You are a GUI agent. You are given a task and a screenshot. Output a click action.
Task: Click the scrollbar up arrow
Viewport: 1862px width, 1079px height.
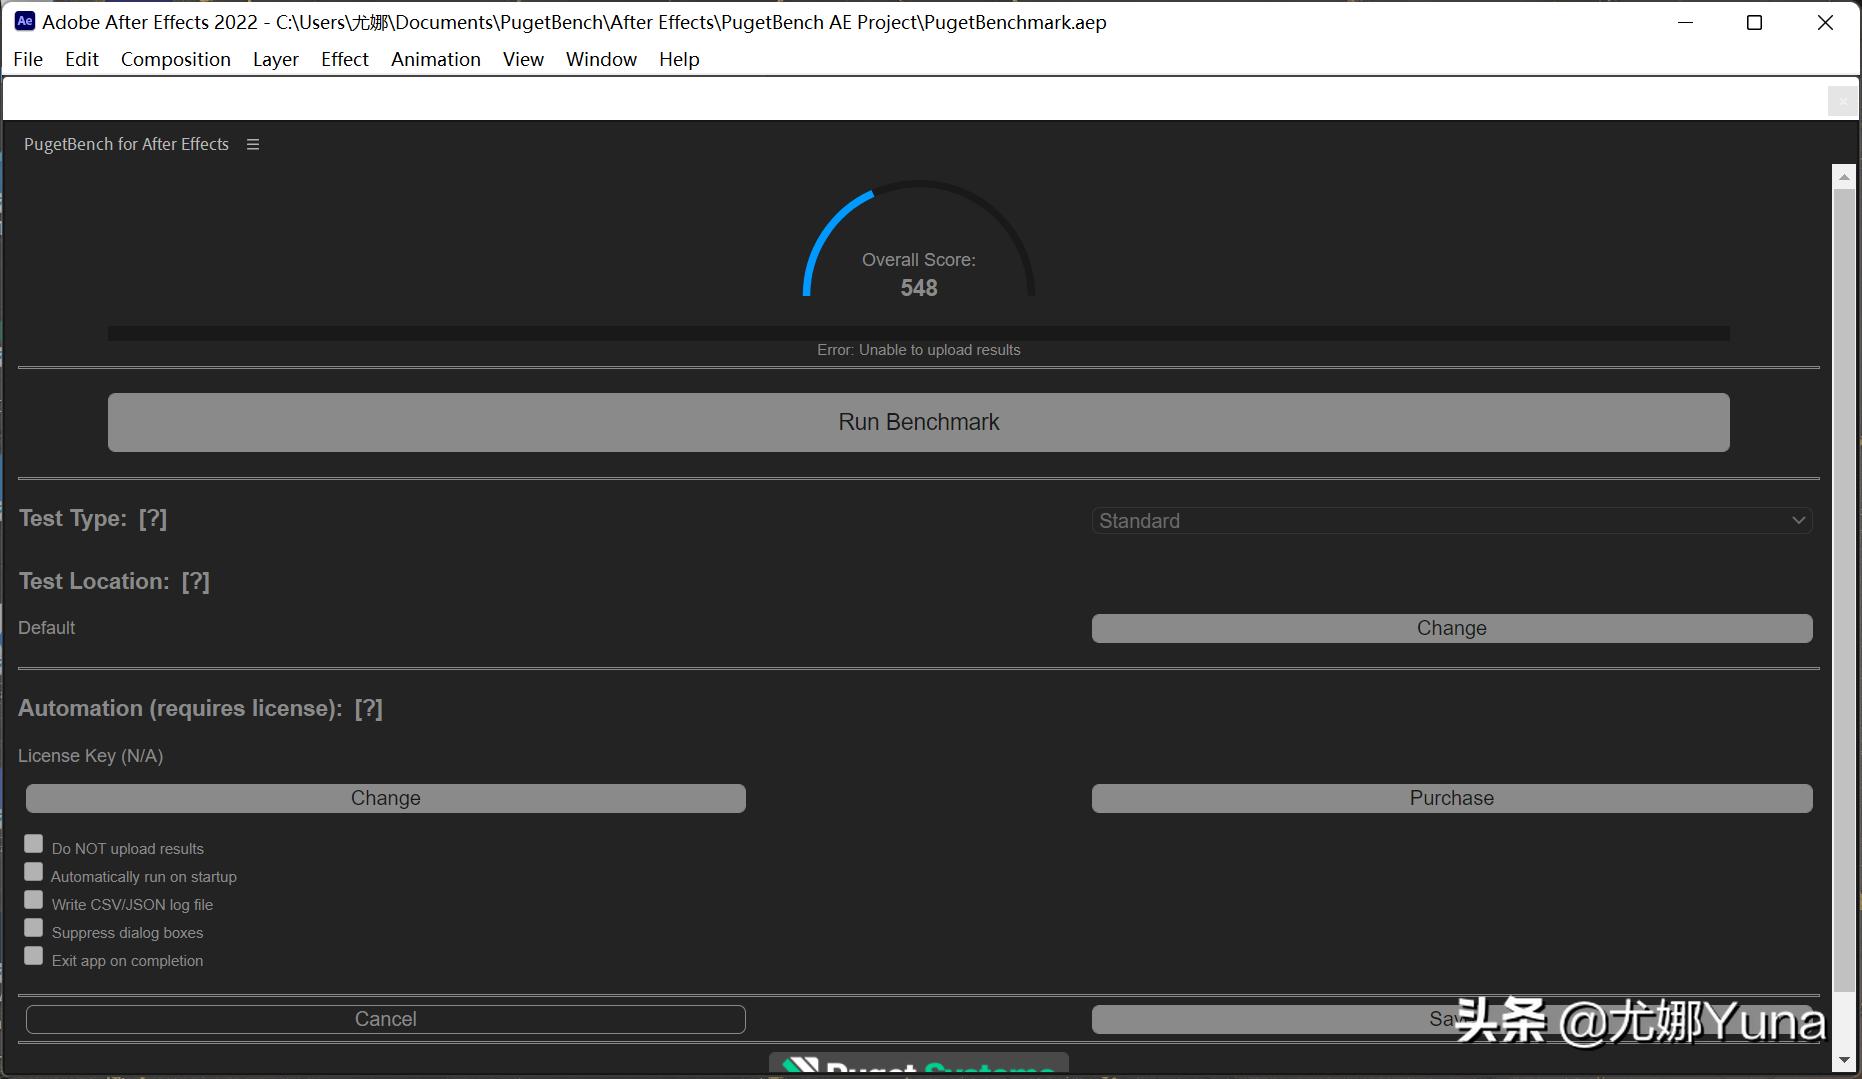click(1844, 177)
